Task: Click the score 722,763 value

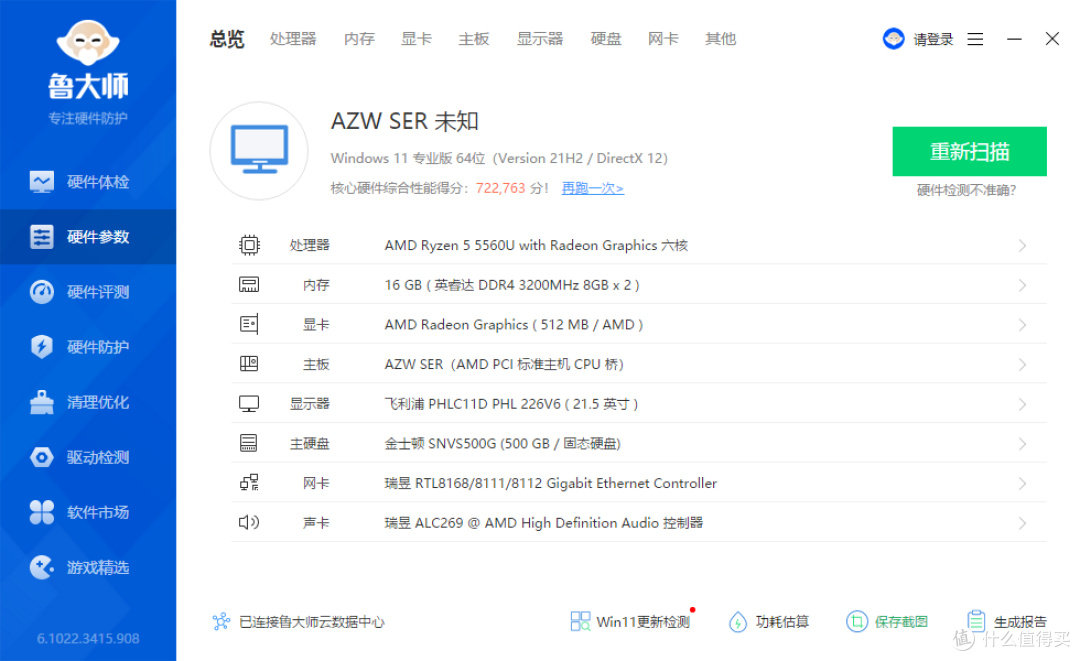Action: tap(501, 188)
